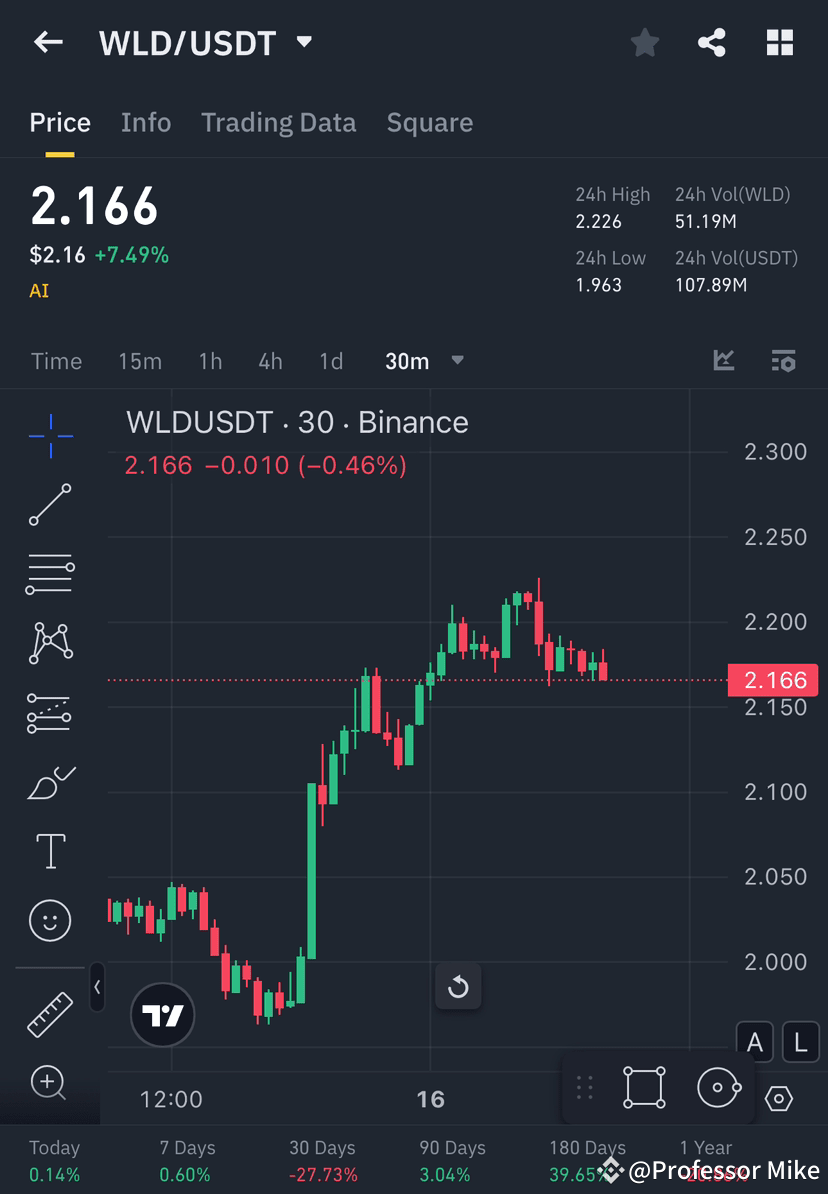Open the horizontal lines drawing tool
Image resolution: width=828 pixels, height=1194 pixels.
50,574
